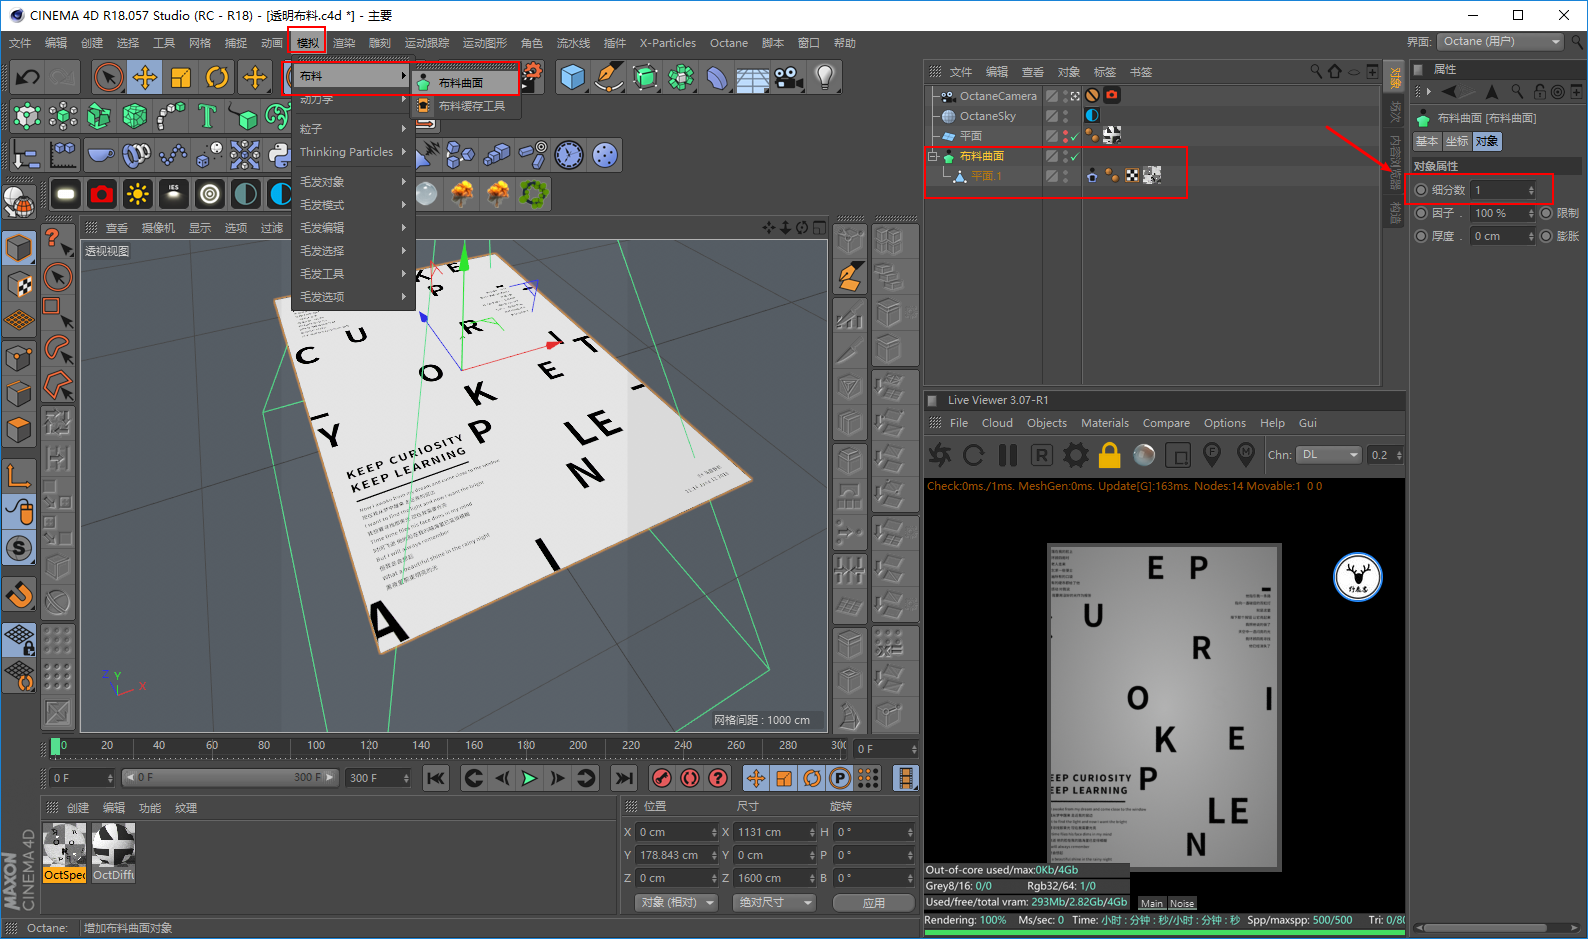Click the 应用 apply button
1588x939 pixels.
873,903
